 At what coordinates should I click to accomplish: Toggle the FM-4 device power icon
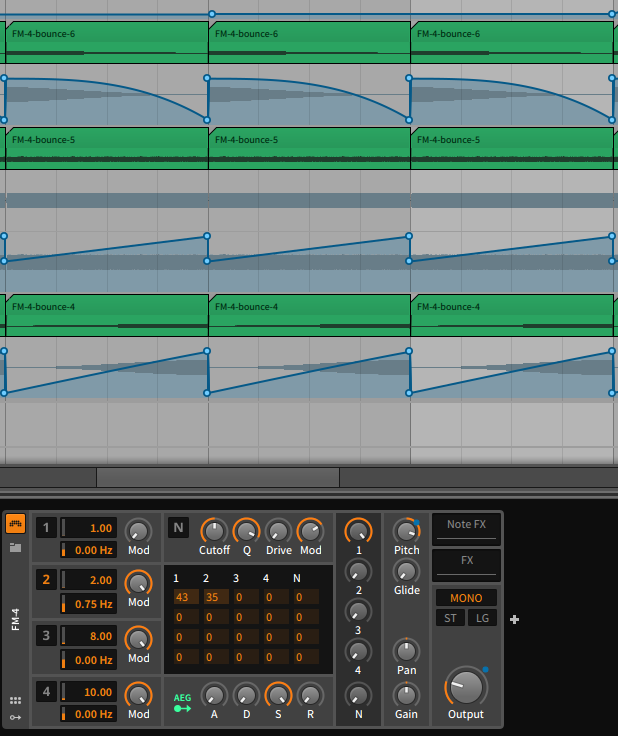click(15, 524)
